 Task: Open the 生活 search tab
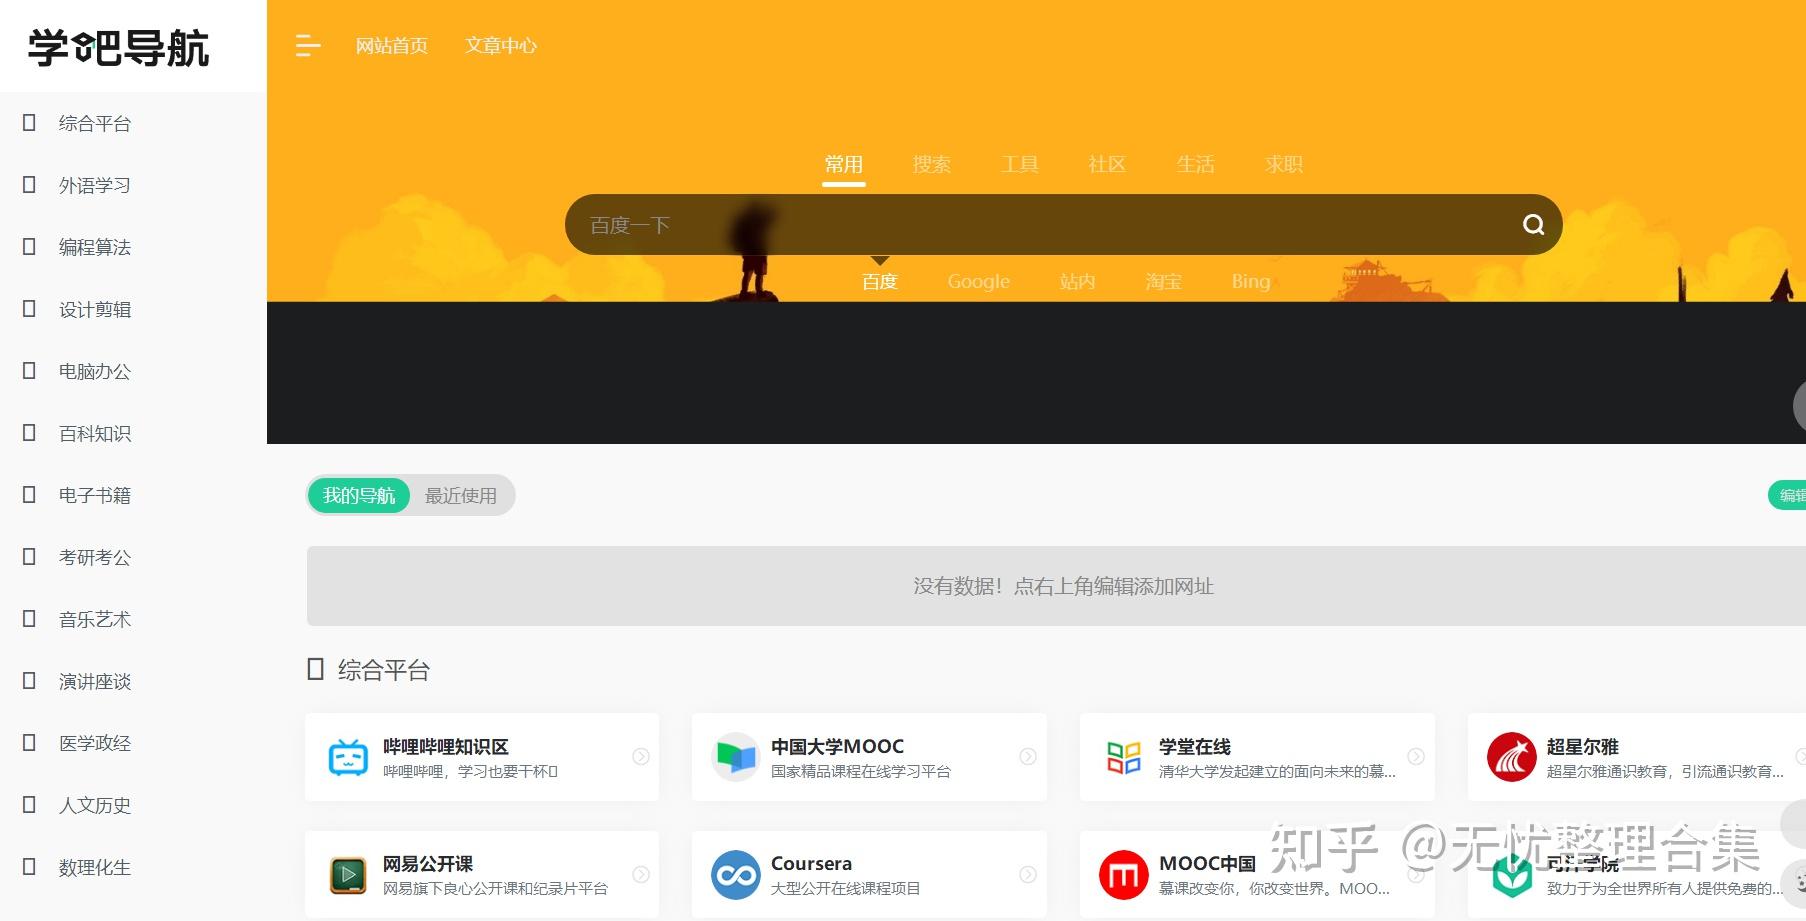(1195, 165)
